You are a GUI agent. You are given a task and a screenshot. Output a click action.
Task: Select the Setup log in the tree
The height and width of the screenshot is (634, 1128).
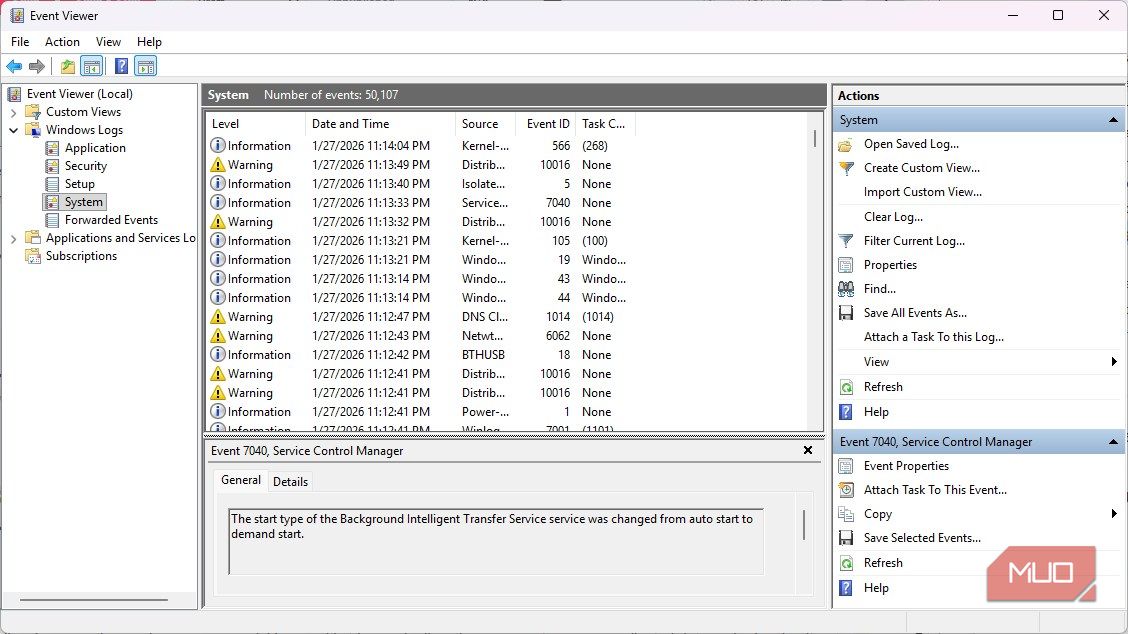pyautogui.click(x=79, y=184)
